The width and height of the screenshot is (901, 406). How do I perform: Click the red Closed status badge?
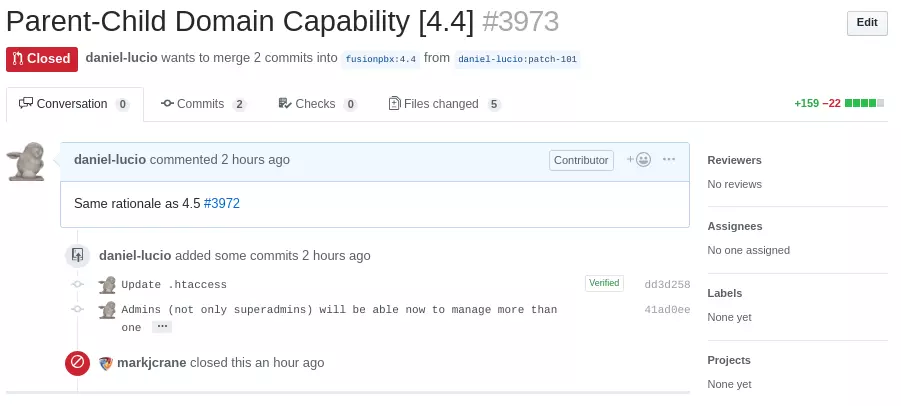(x=42, y=59)
